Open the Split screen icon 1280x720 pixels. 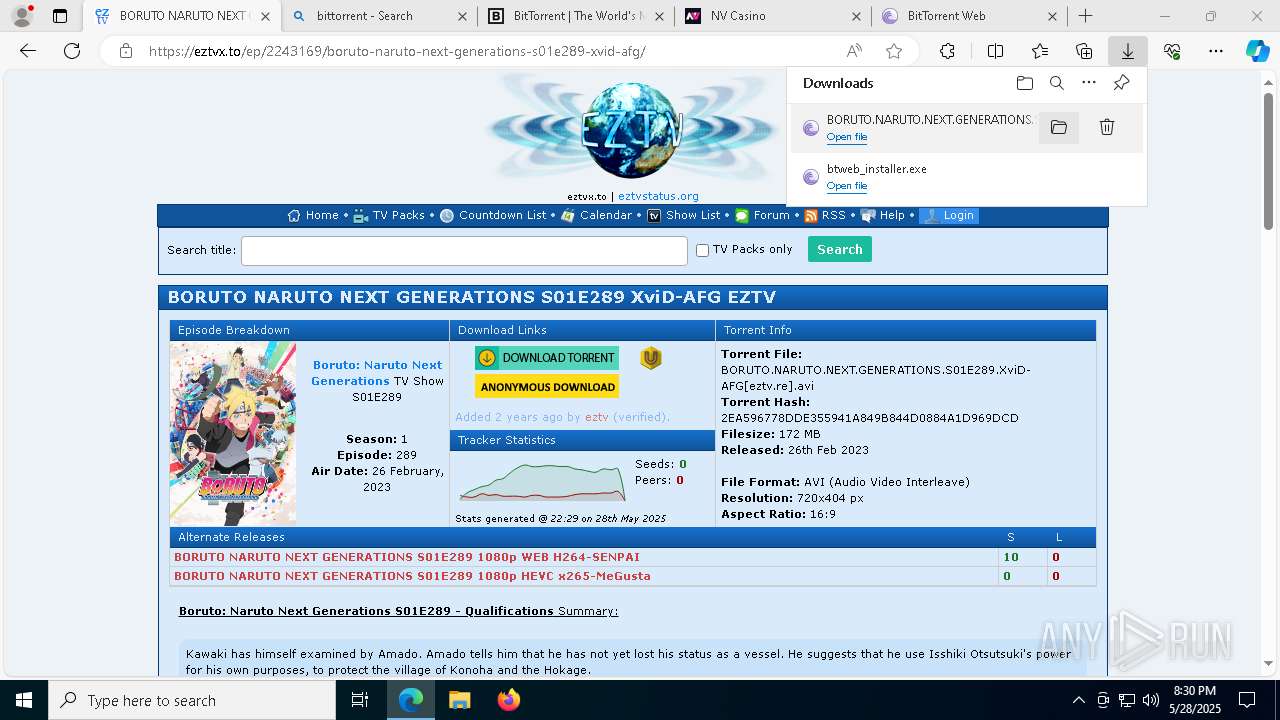coord(995,51)
